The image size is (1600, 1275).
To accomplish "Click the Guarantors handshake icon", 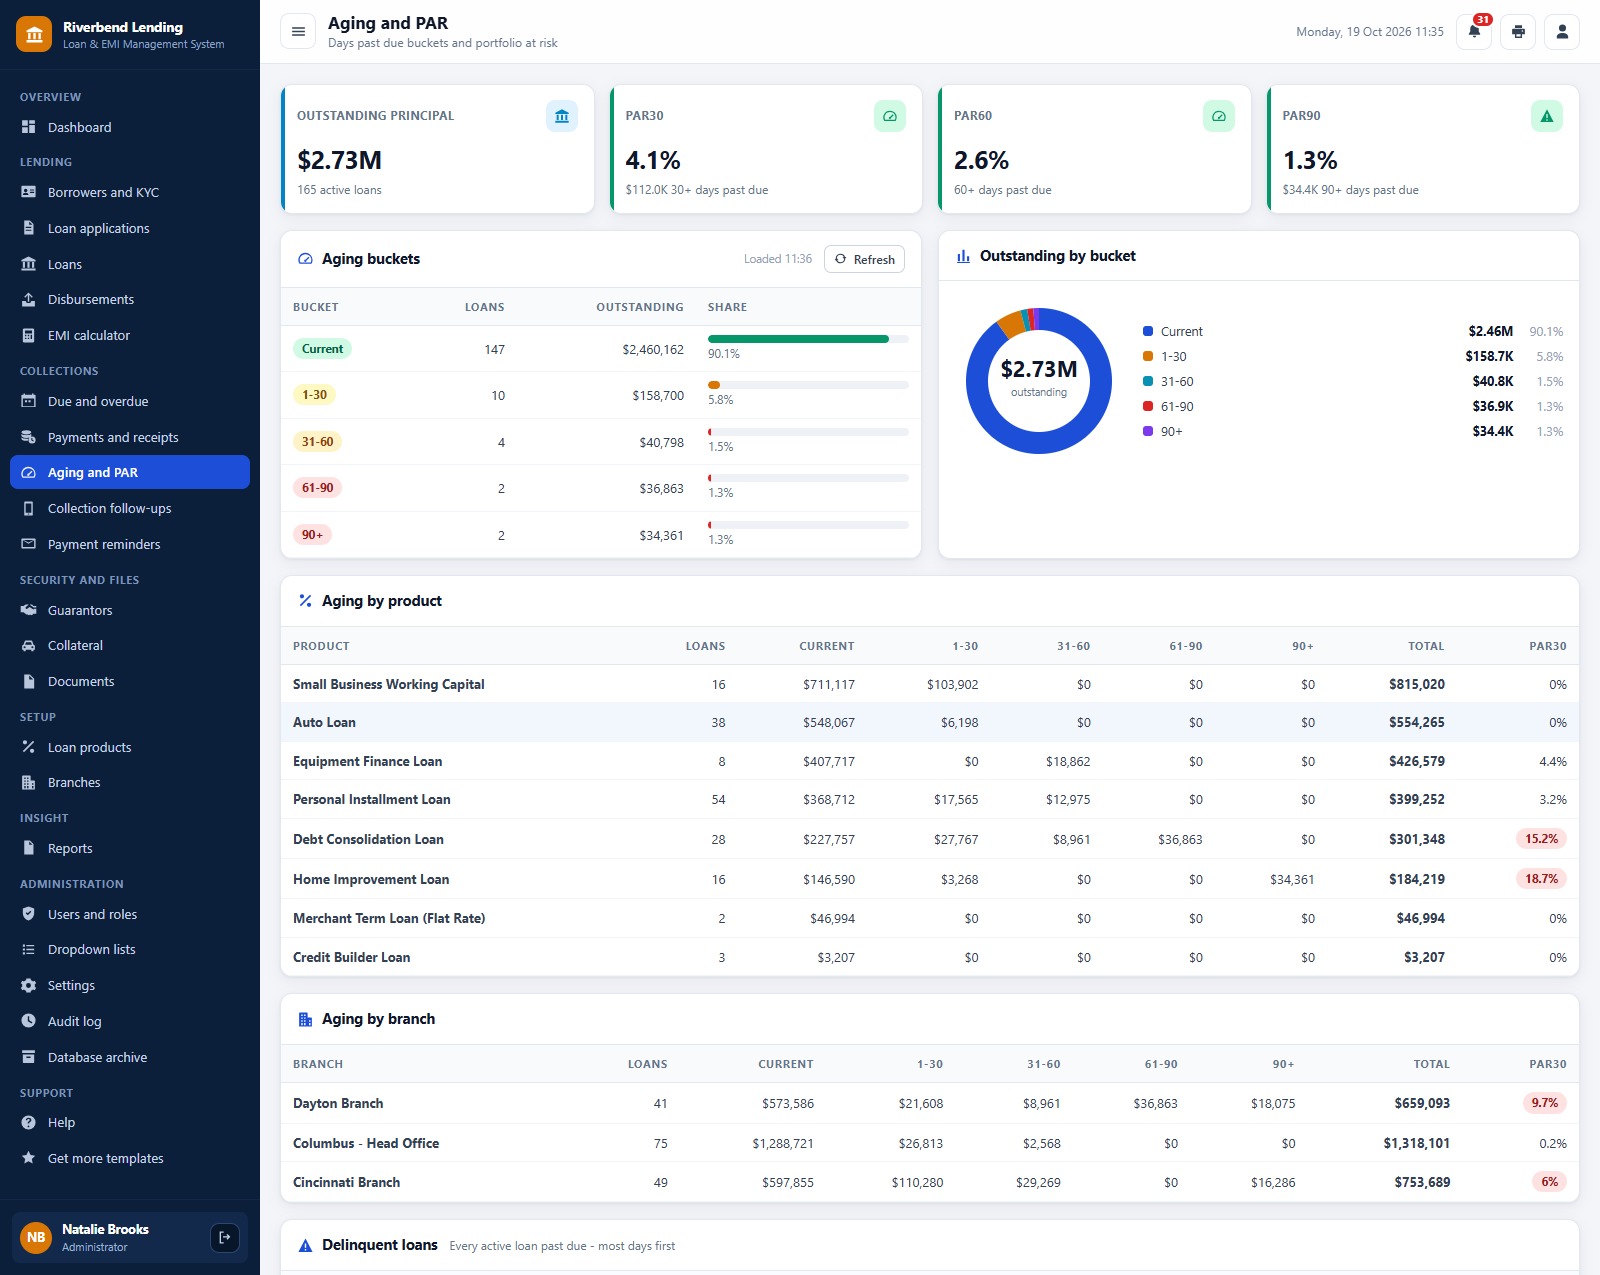I will point(29,610).
